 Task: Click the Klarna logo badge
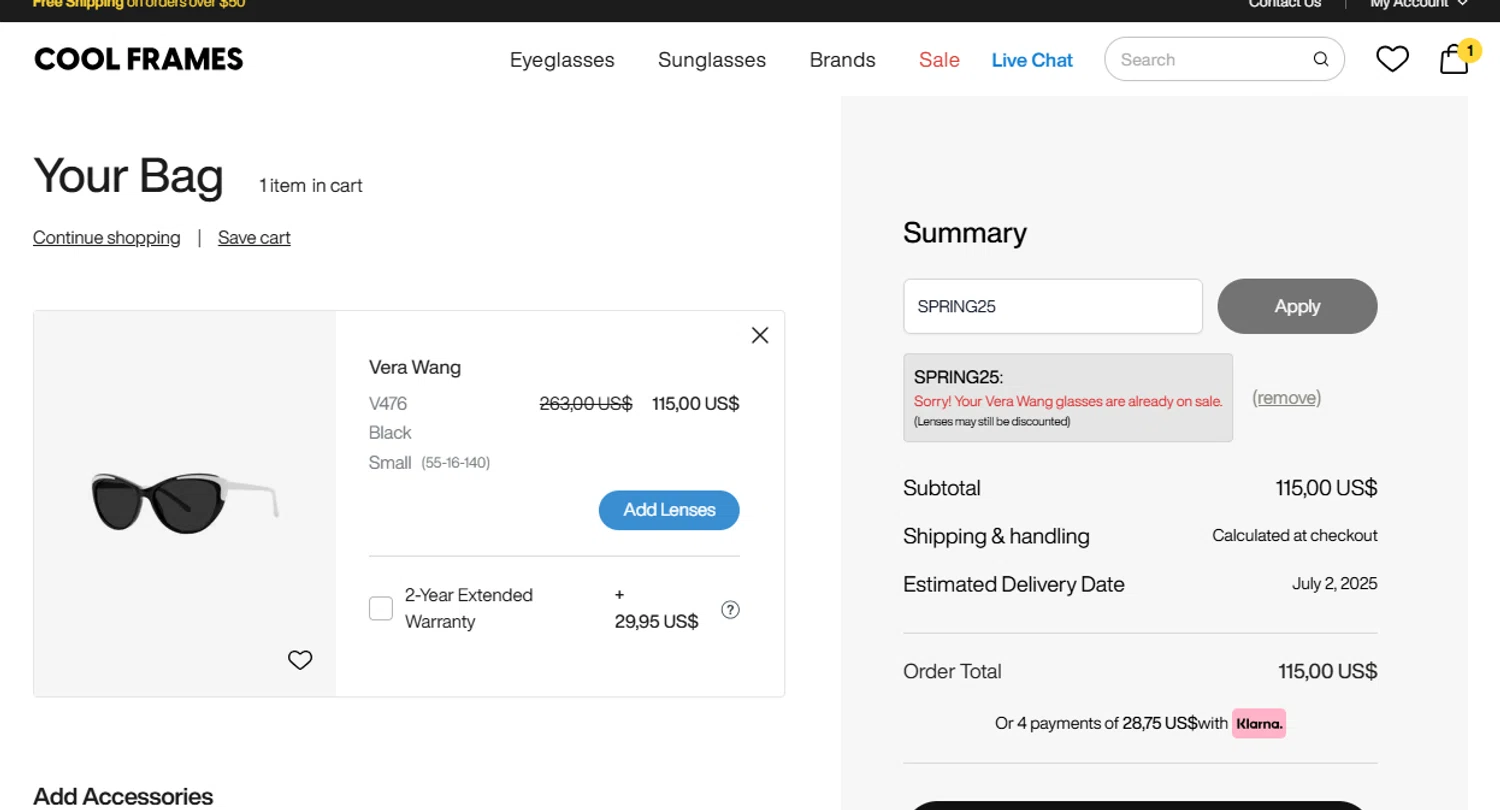1258,723
